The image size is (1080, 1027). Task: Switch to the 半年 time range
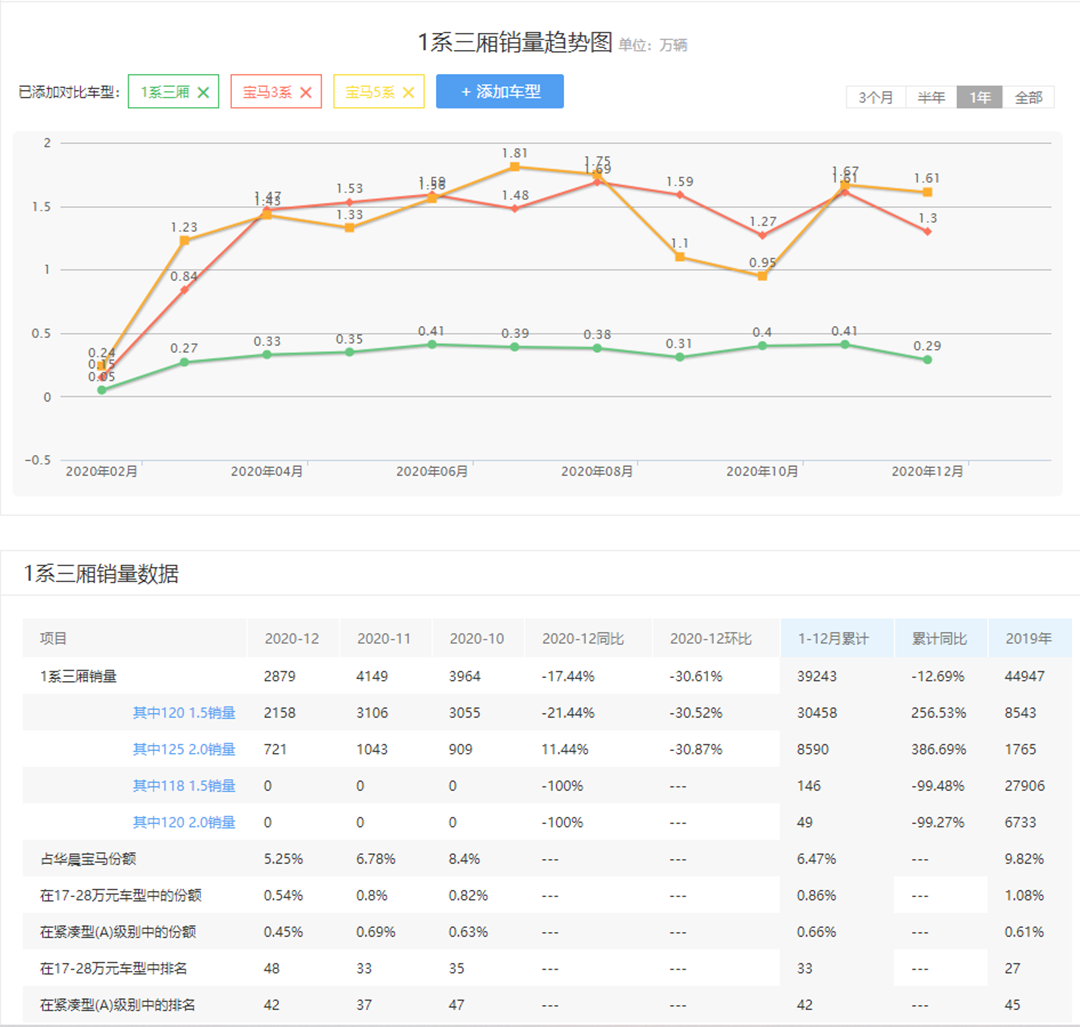931,97
